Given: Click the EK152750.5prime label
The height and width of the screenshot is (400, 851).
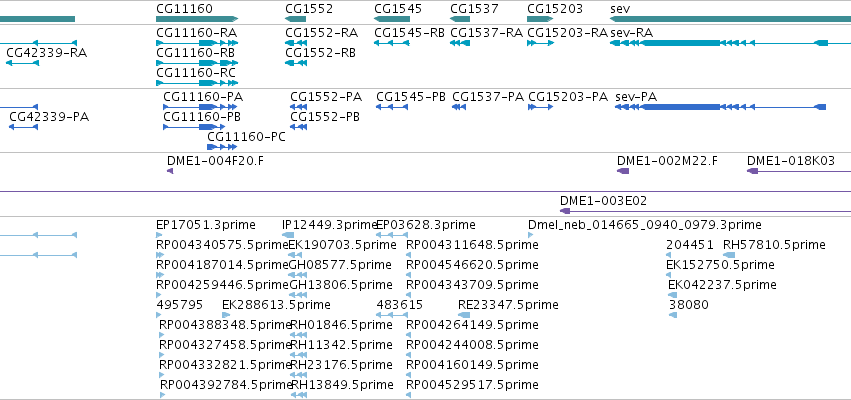Looking at the screenshot, I should pyautogui.click(x=720, y=265).
